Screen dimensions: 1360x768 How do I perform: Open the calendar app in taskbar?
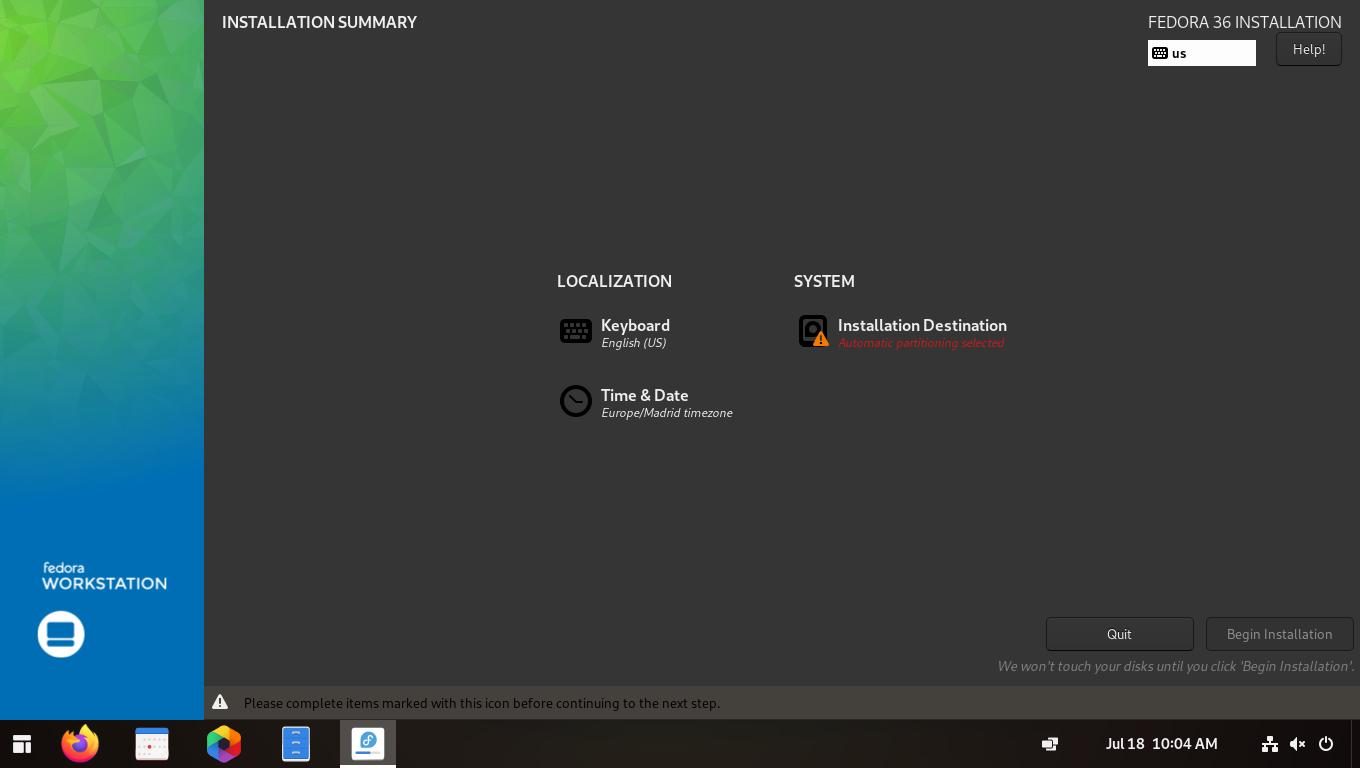point(152,744)
